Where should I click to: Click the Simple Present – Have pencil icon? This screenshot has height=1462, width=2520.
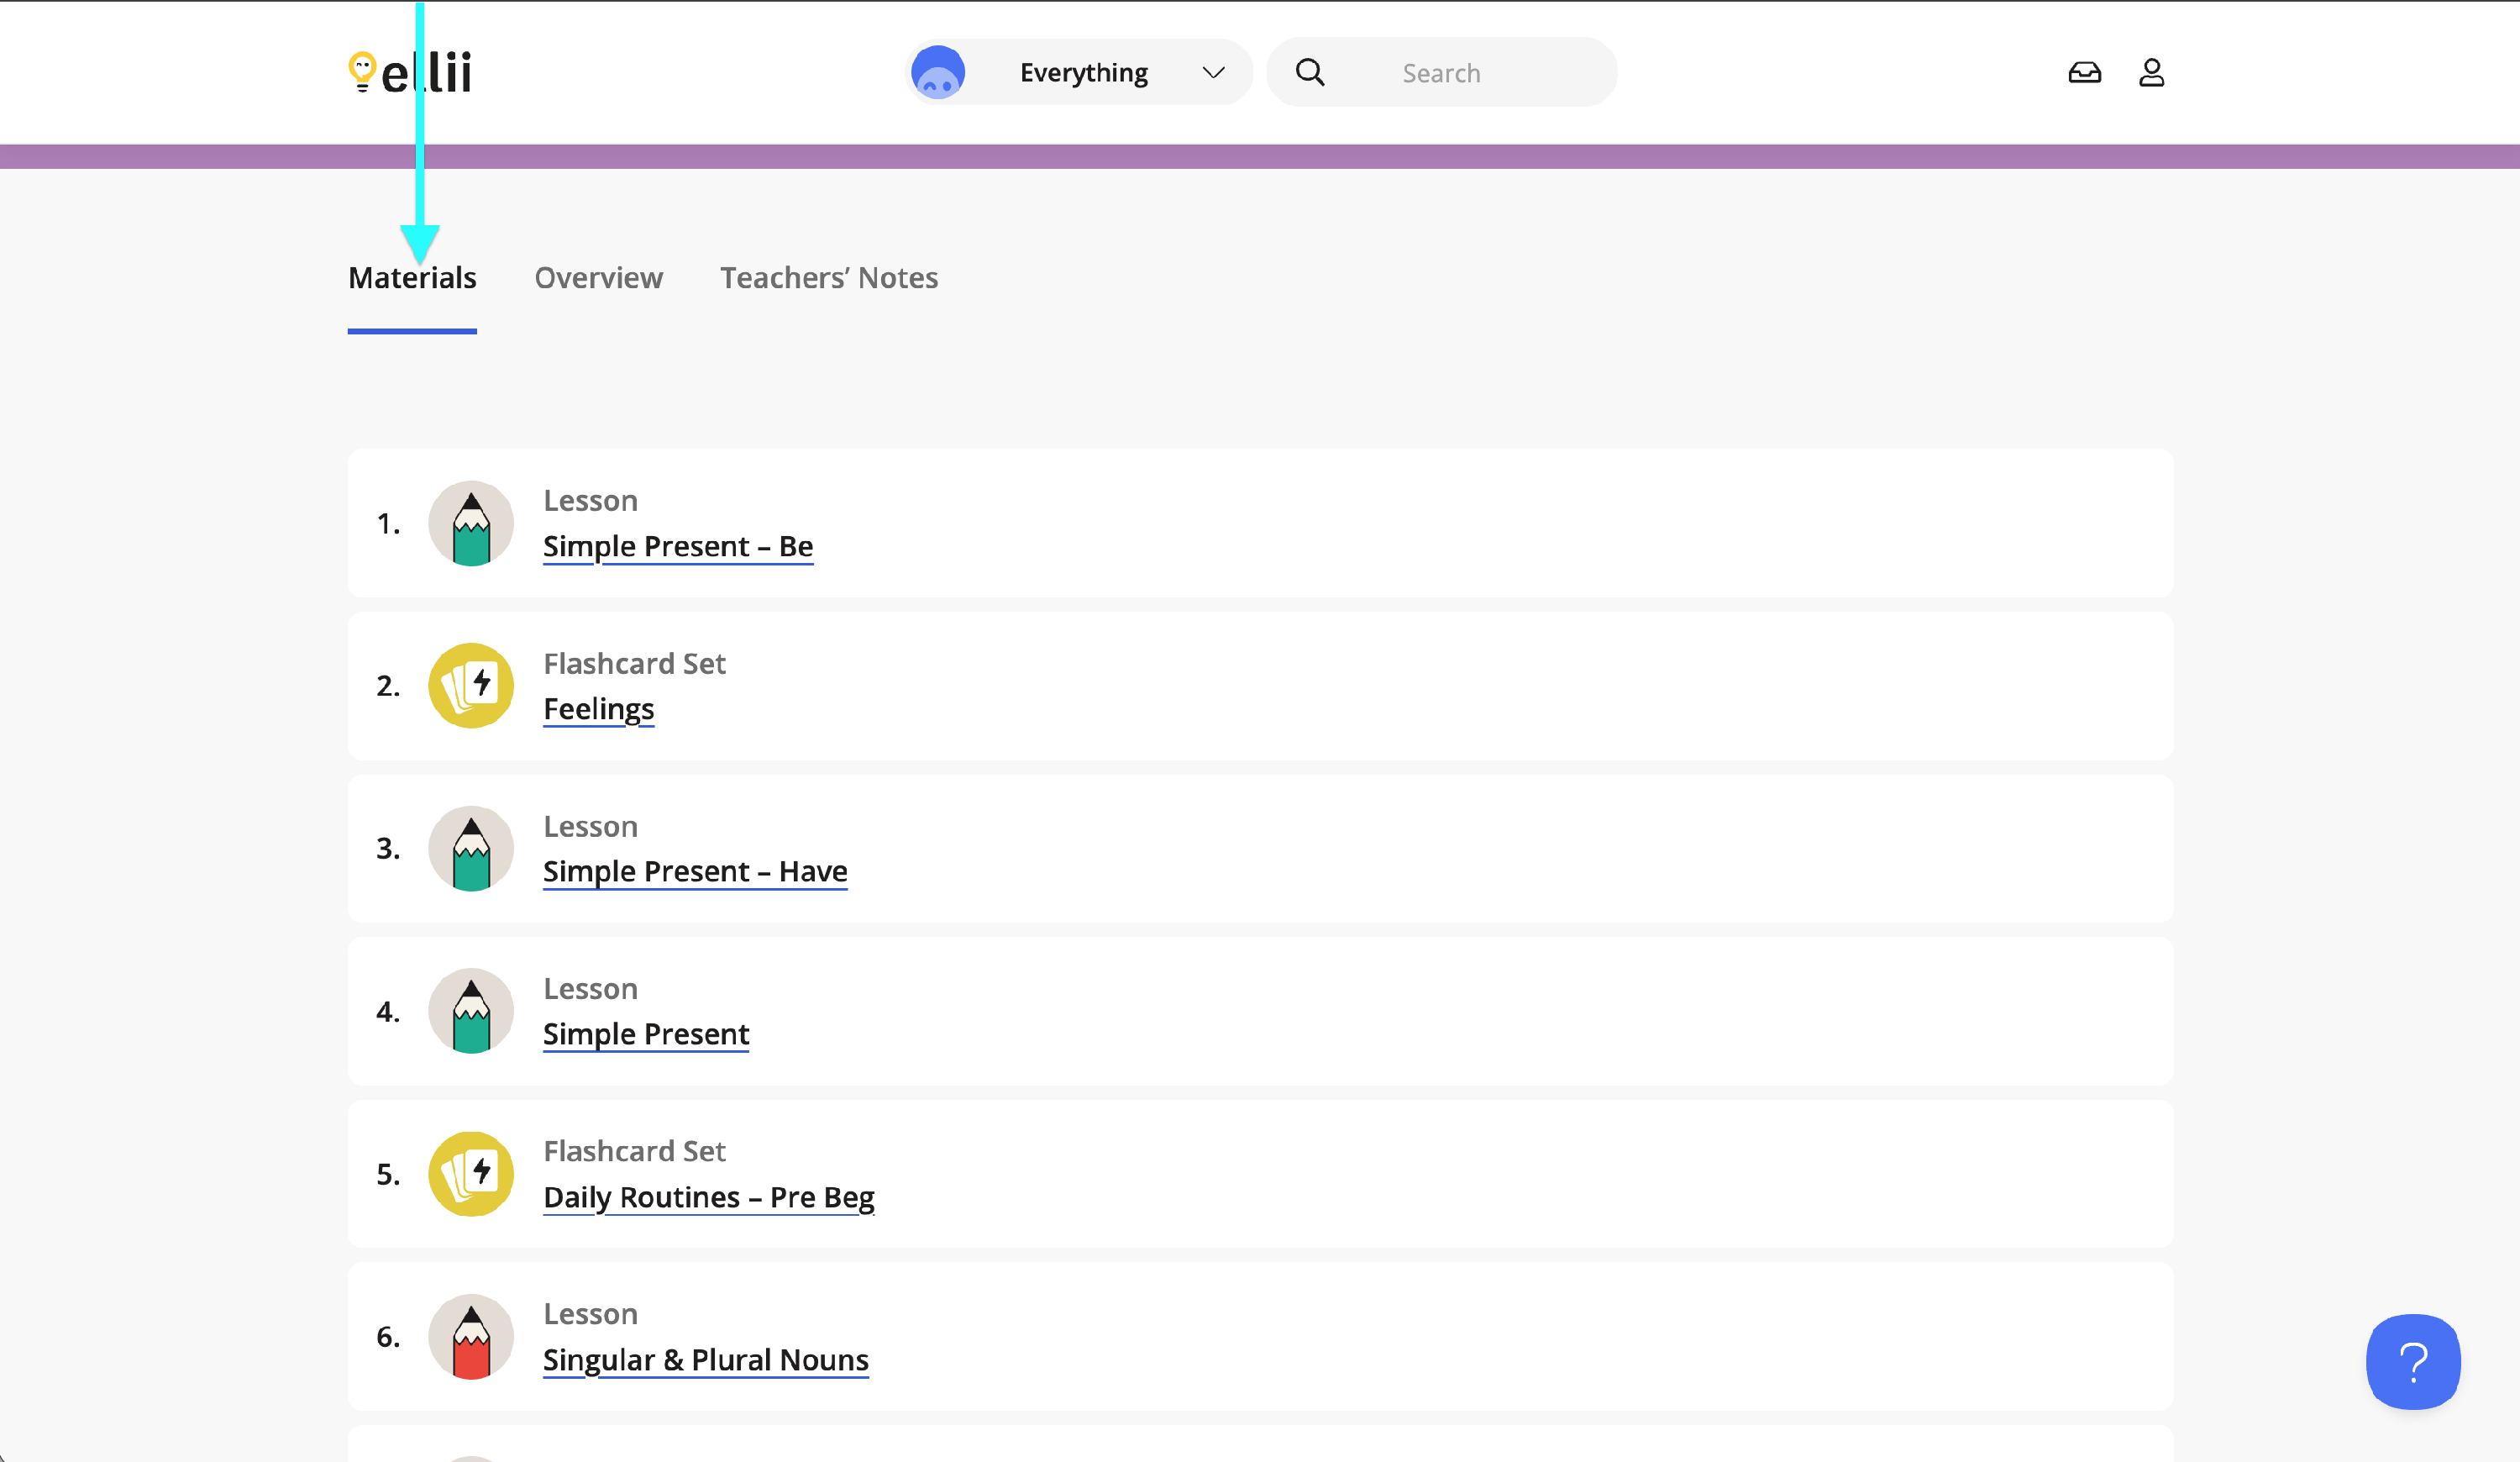[x=471, y=849]
